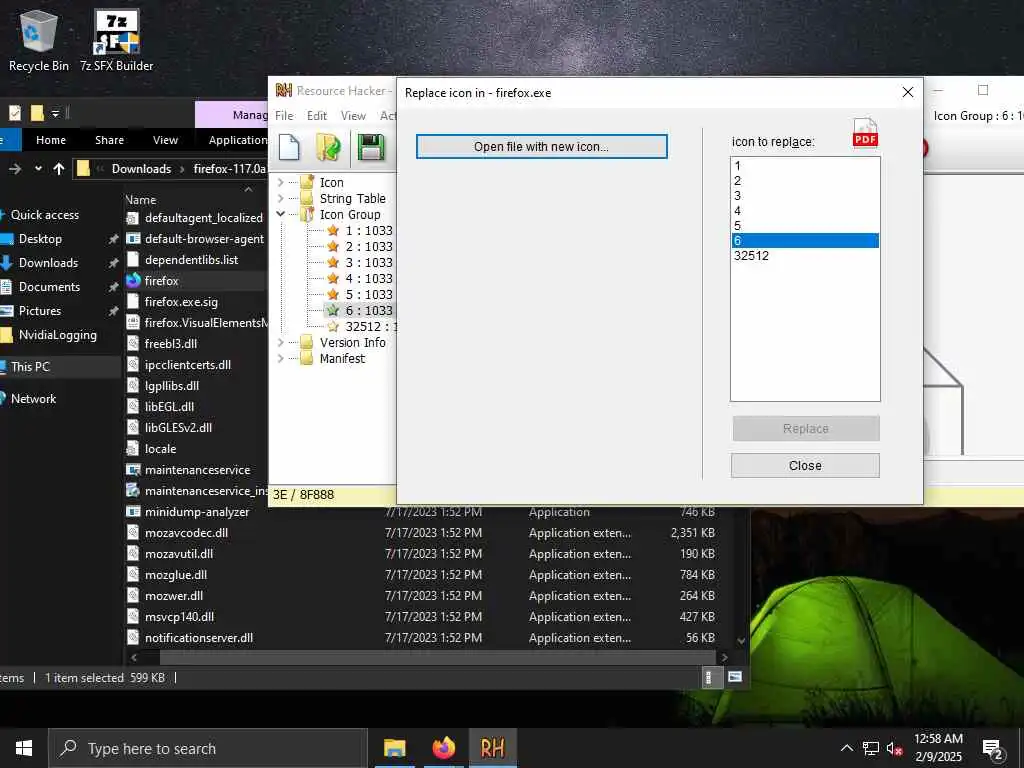Open the Windows Start menu

[x=24, y=748]
